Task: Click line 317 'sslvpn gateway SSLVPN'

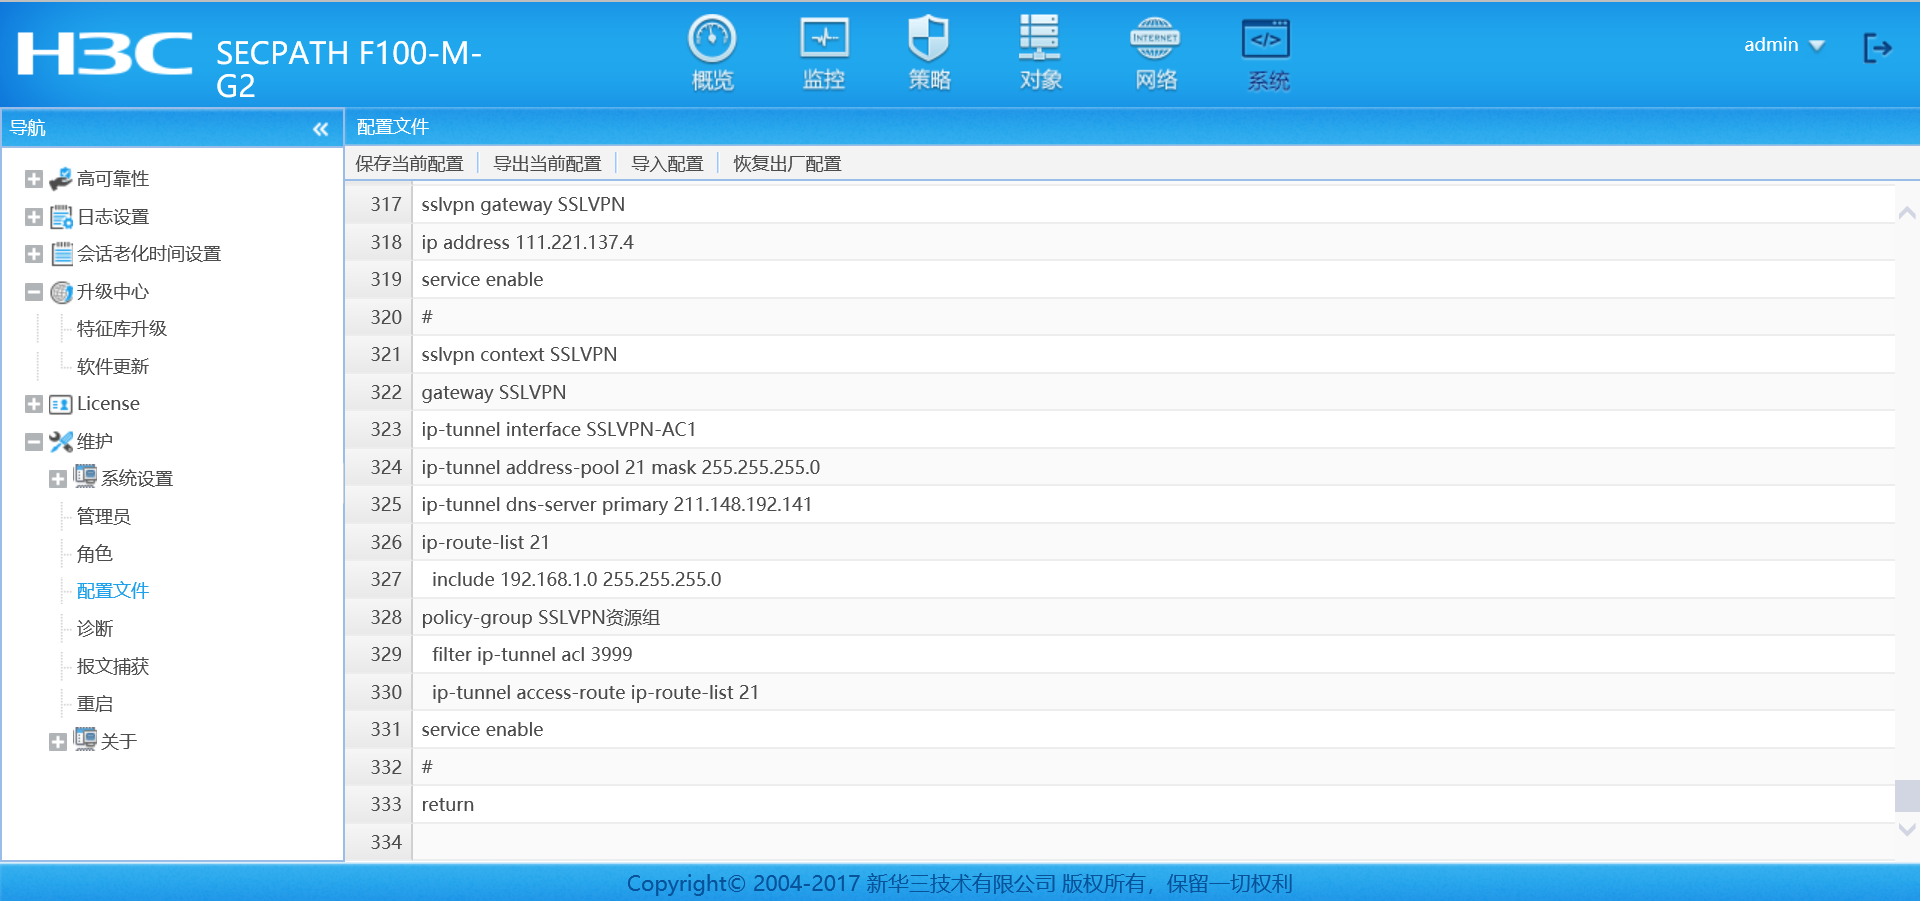Action: click(523, 204)
